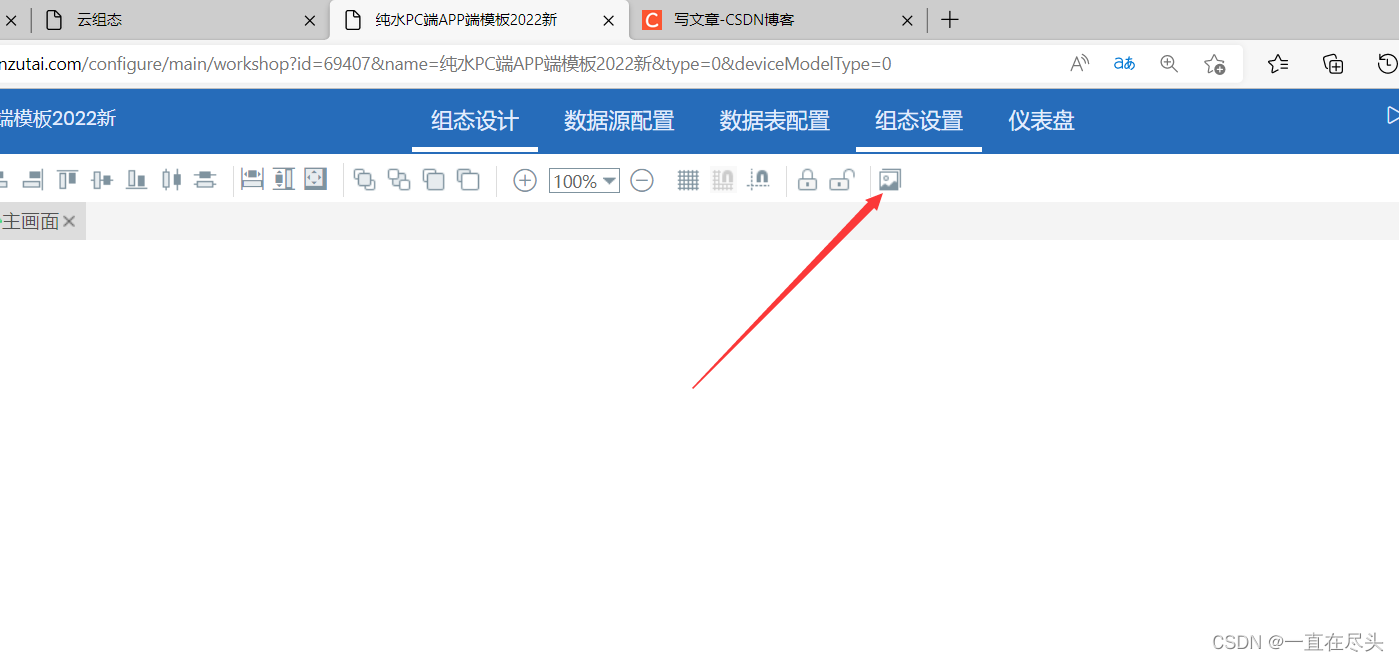Click the translate page icon
1399x662 pixels.
1124,64
